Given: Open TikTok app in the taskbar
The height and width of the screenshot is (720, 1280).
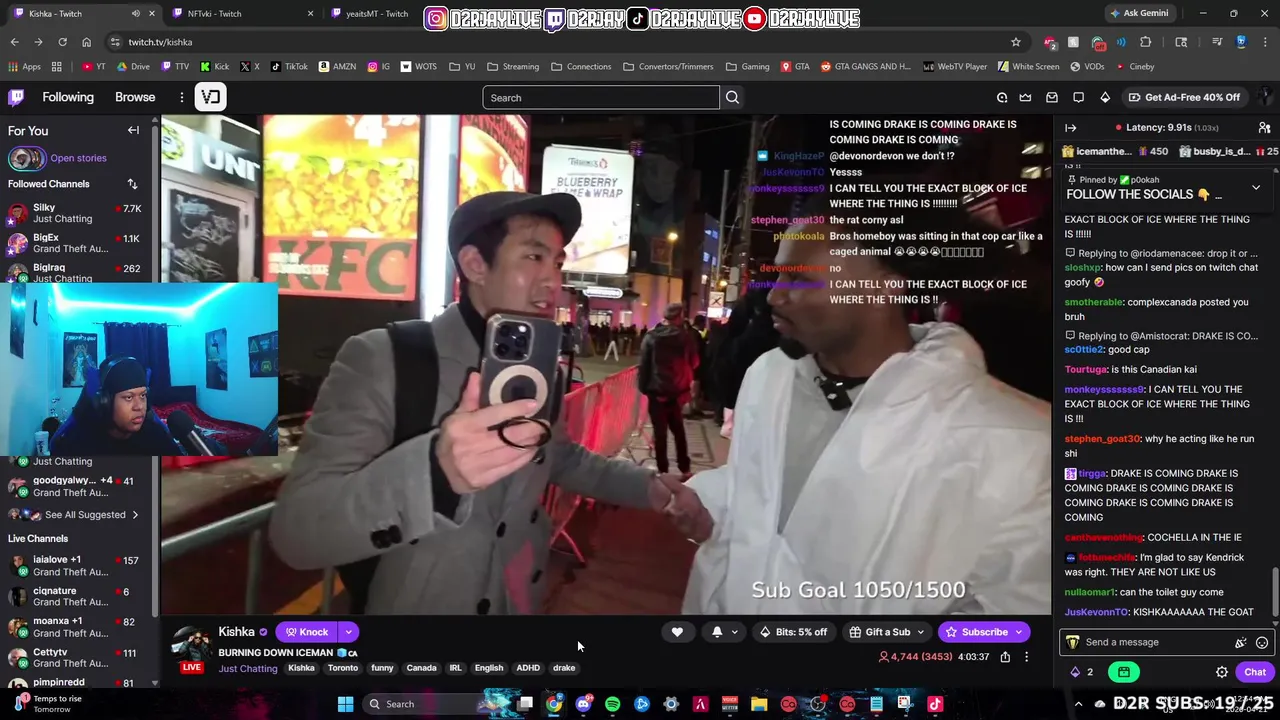Looking at the screenshot, I should click(x=935, y=704).
